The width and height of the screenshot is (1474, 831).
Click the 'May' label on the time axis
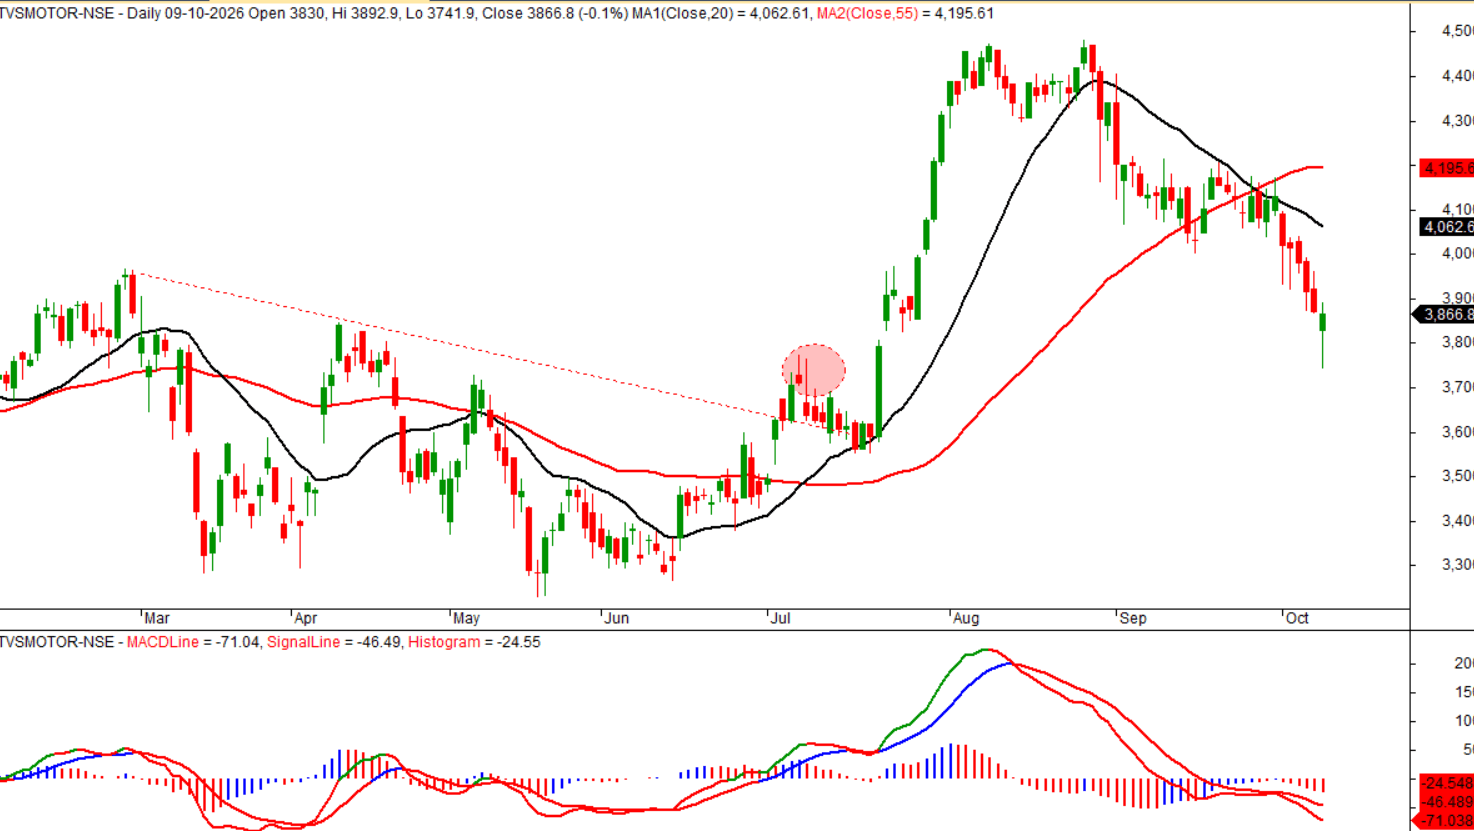(x=466, y=618)
